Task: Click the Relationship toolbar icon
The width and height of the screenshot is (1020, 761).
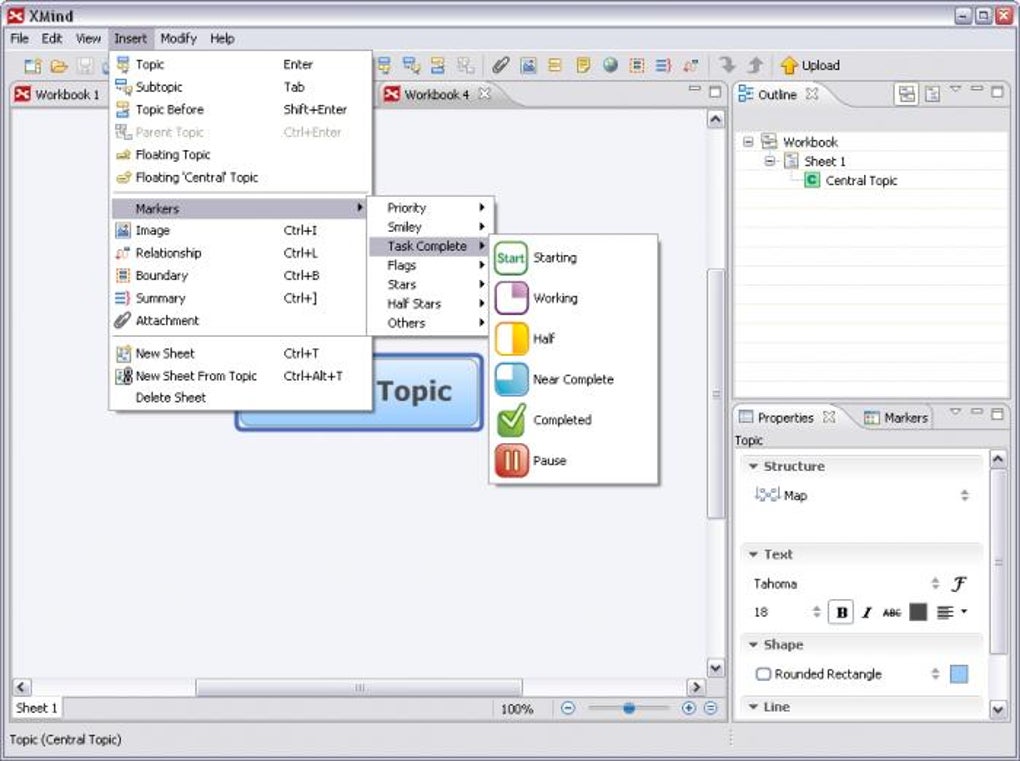Action: click(690, 65)
